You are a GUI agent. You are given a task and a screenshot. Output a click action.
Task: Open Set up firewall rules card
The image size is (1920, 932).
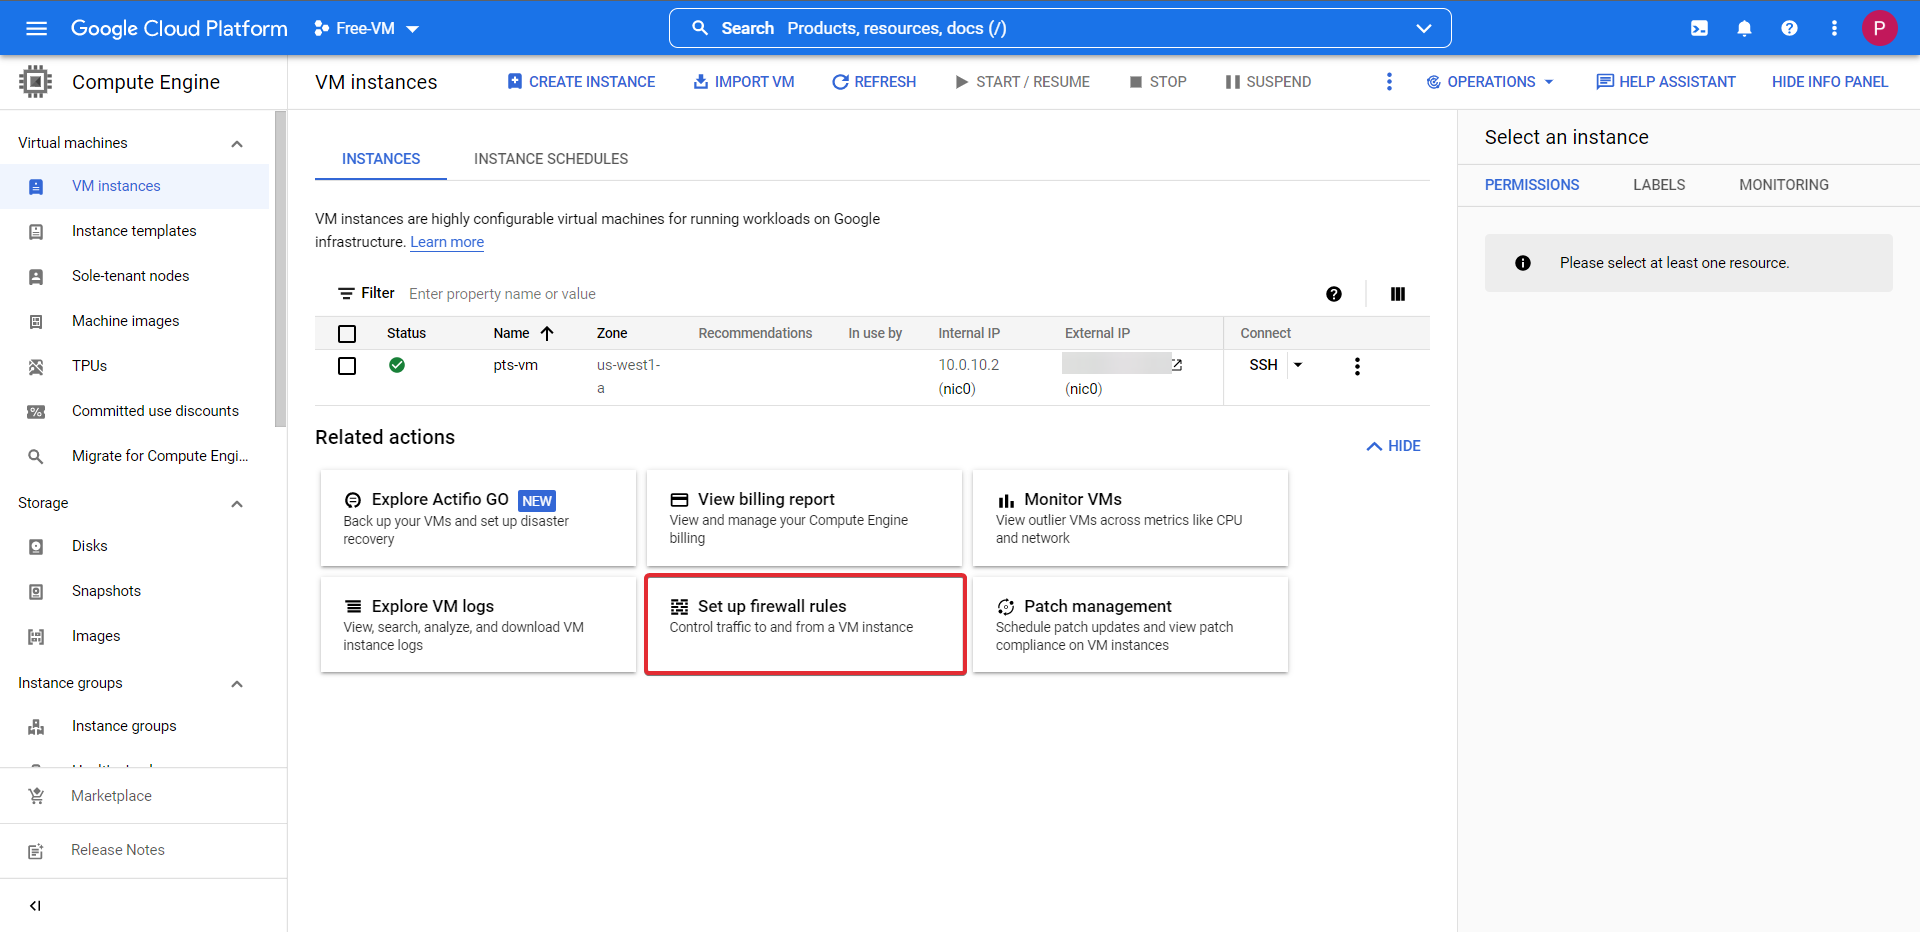coord(805,624)
